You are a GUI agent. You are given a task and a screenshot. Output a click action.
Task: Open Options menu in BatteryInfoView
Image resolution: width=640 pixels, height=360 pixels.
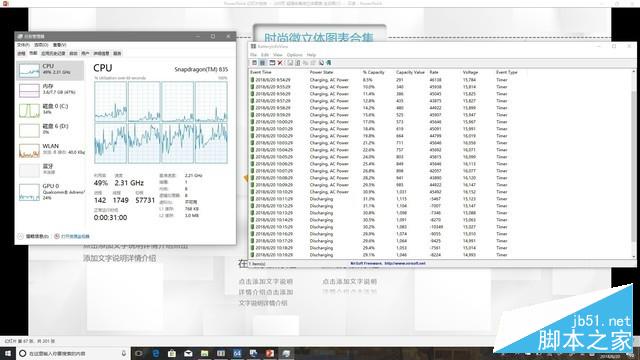(294, 55)
